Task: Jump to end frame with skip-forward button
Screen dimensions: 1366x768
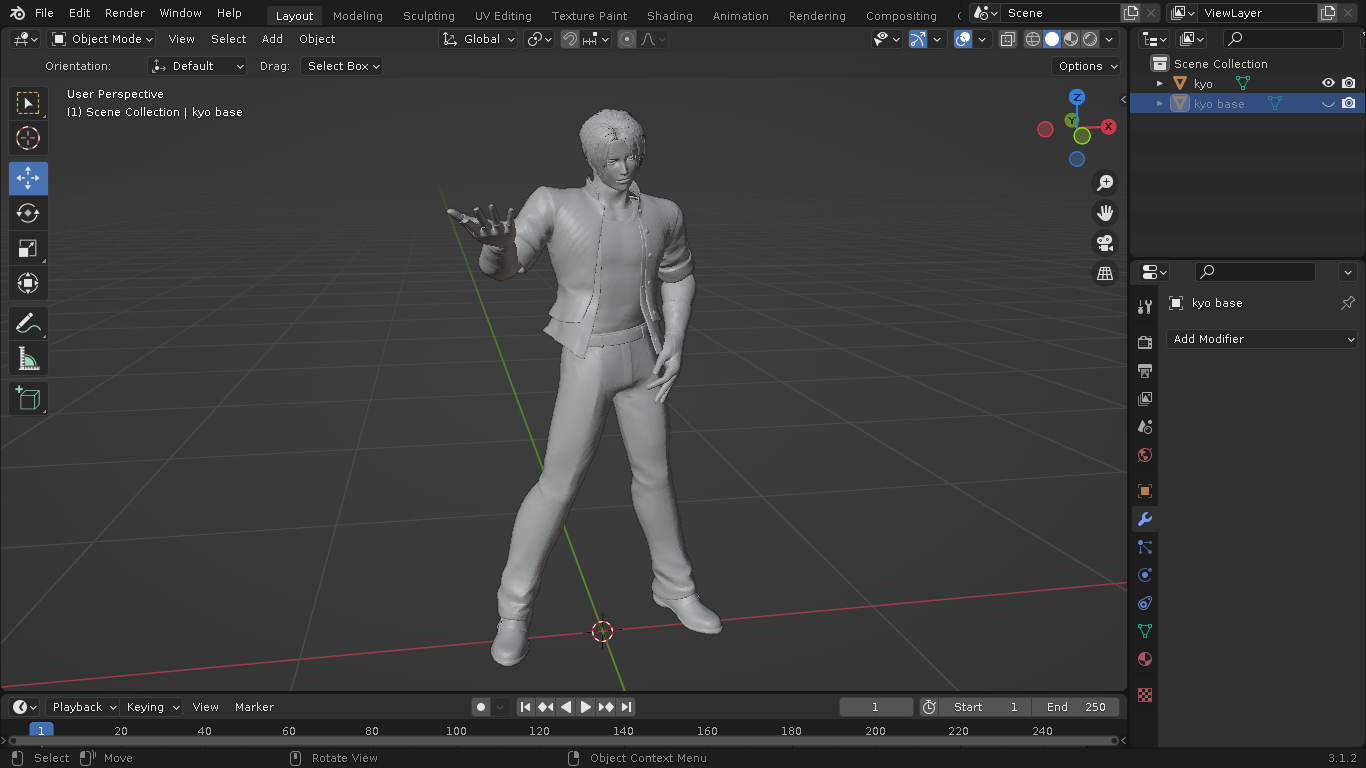Action: point(627,707)
